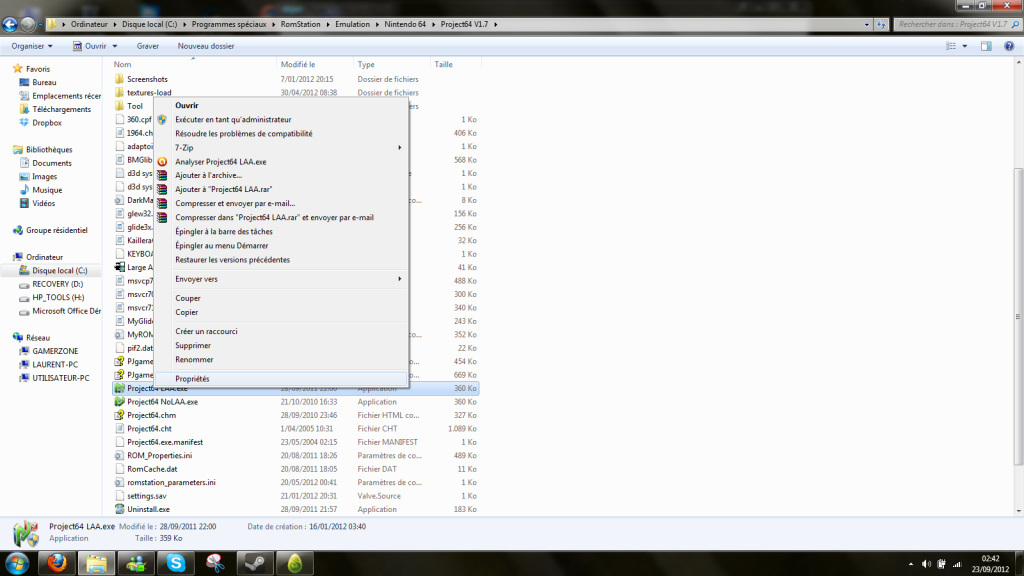Click Ouvrir in context menu

pos(281,106)
